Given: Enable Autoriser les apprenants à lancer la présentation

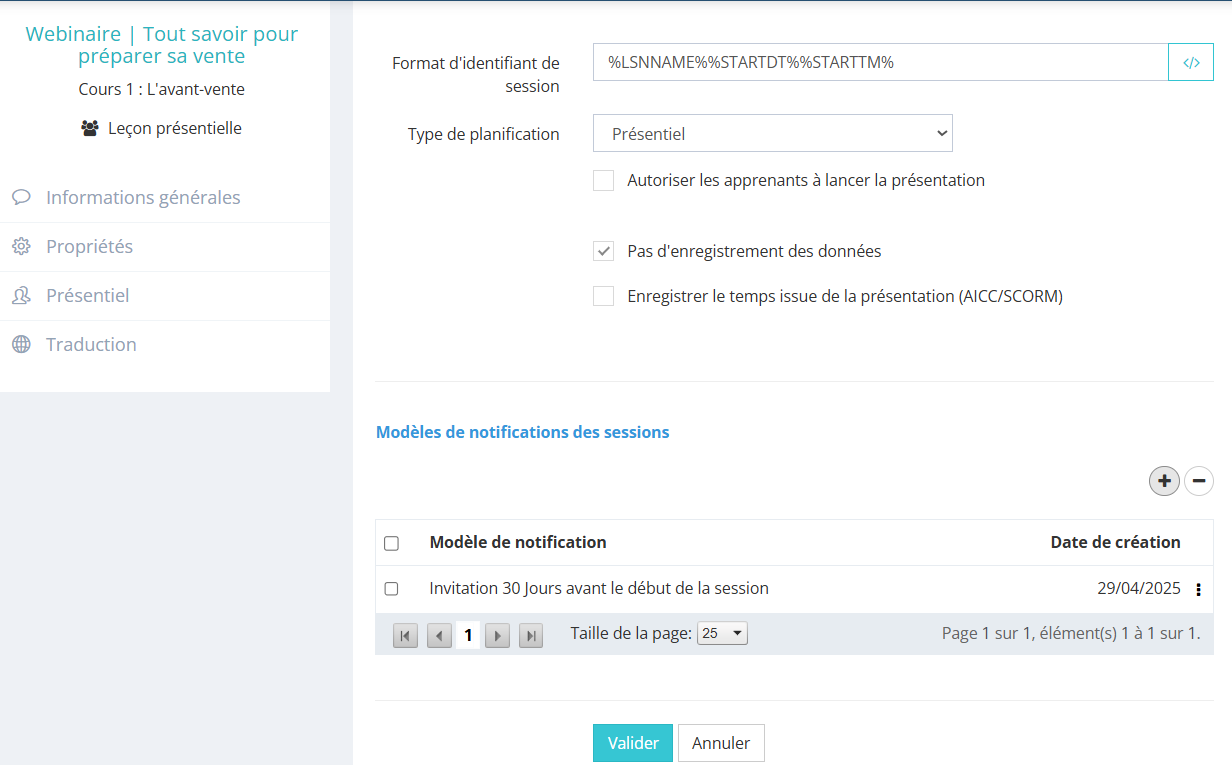Looking at the screenshot, I should [603, 181].
